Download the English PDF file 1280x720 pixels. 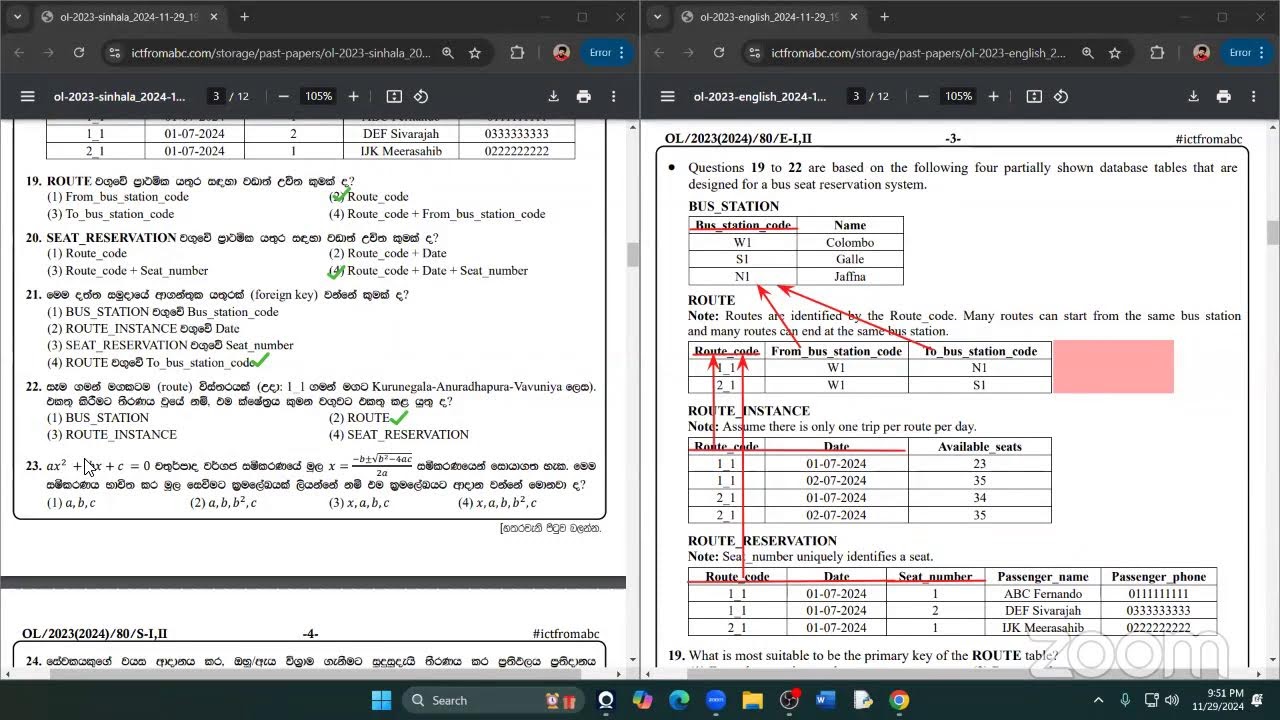pyautogui.click(x=1193, y=96)
